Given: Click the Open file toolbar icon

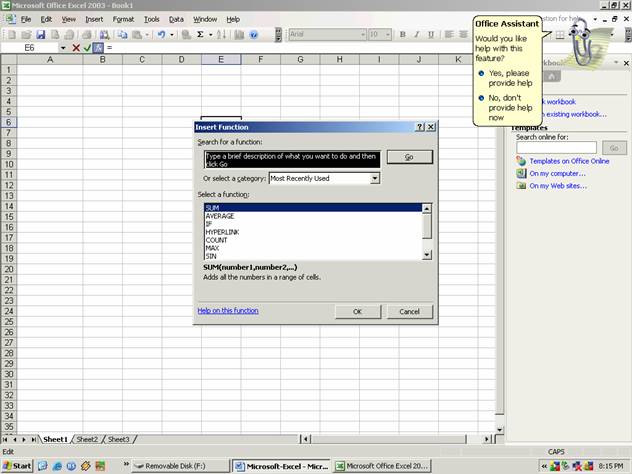Looking at the screenshot, I should tap(26, 35).
